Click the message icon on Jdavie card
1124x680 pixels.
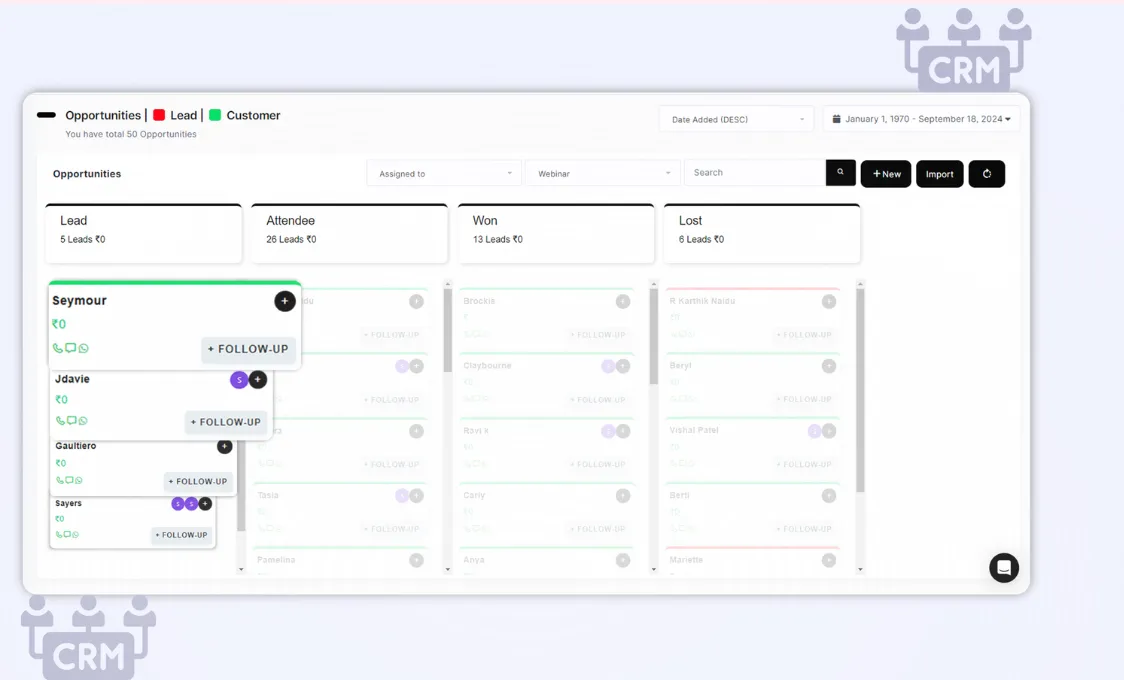point(71,421)
